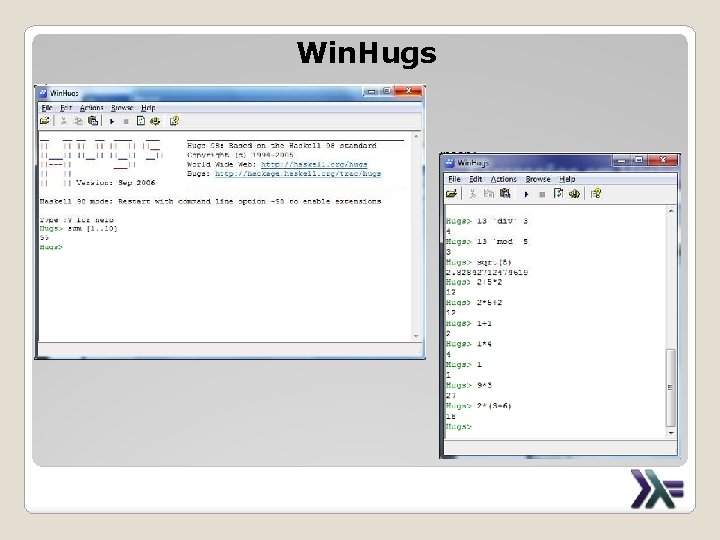Click the result '18' in the smaller window

[x=450, y=416]
